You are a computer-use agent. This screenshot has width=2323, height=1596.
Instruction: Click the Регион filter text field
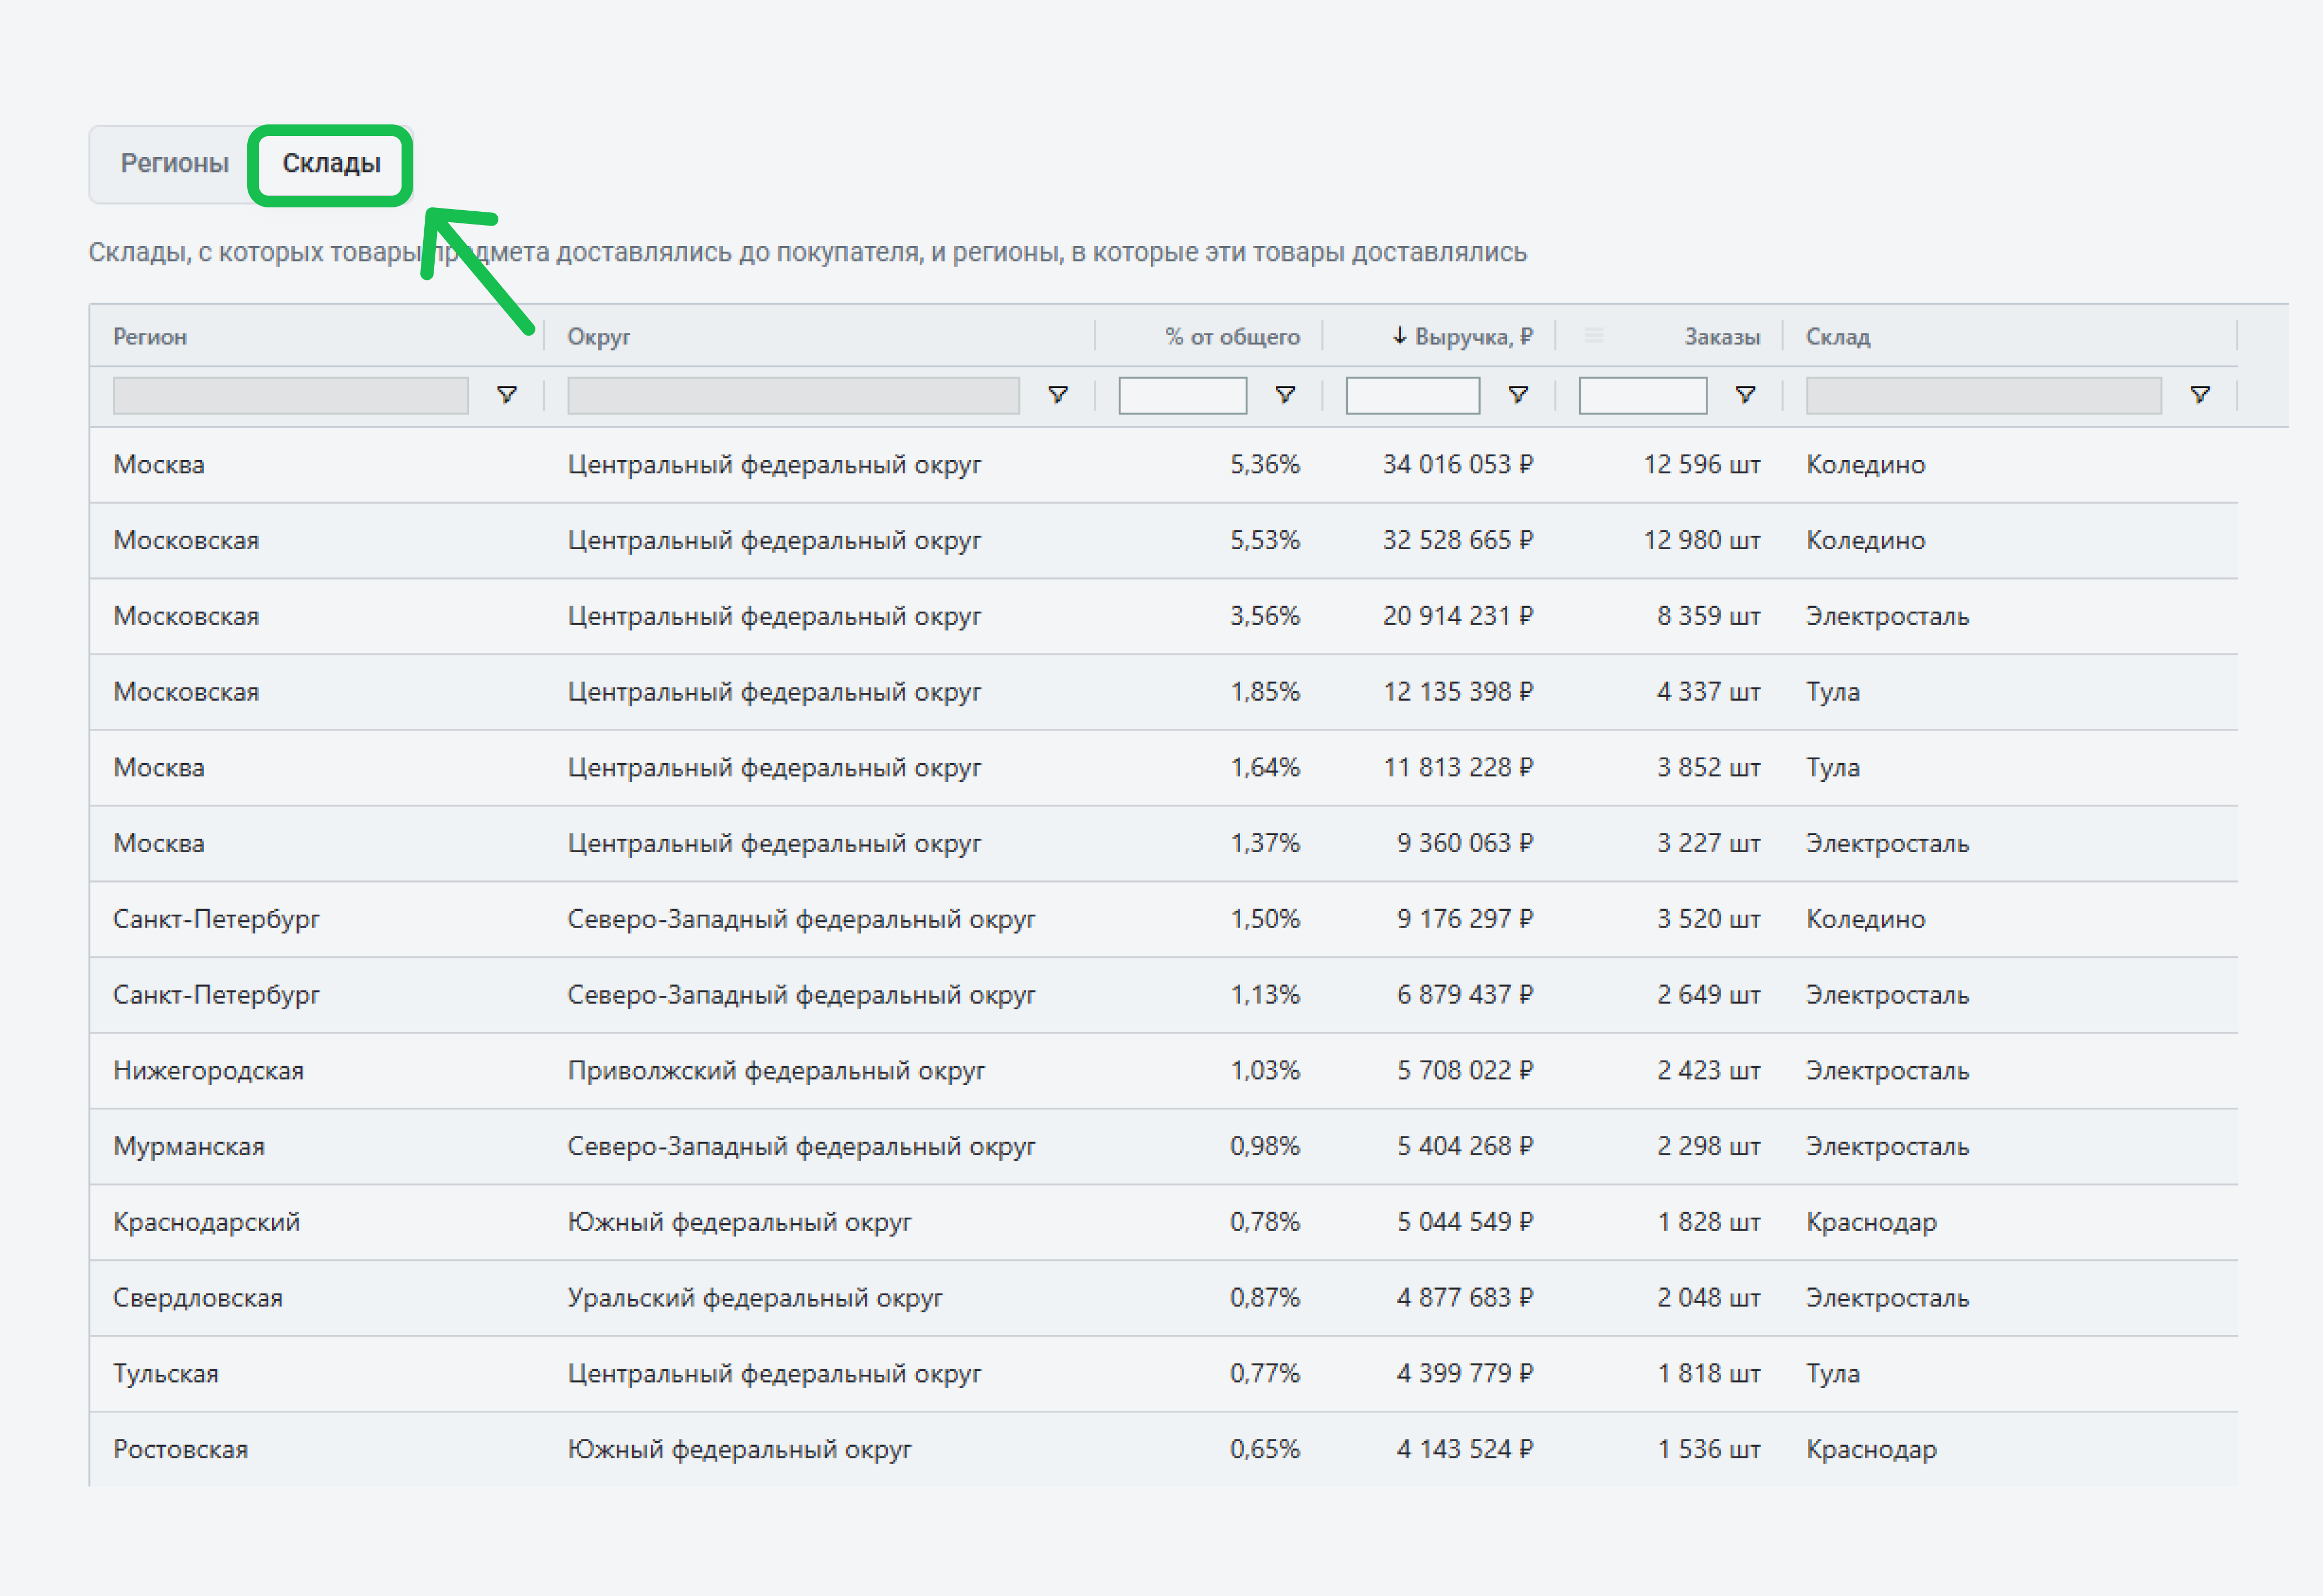(290, 395)
